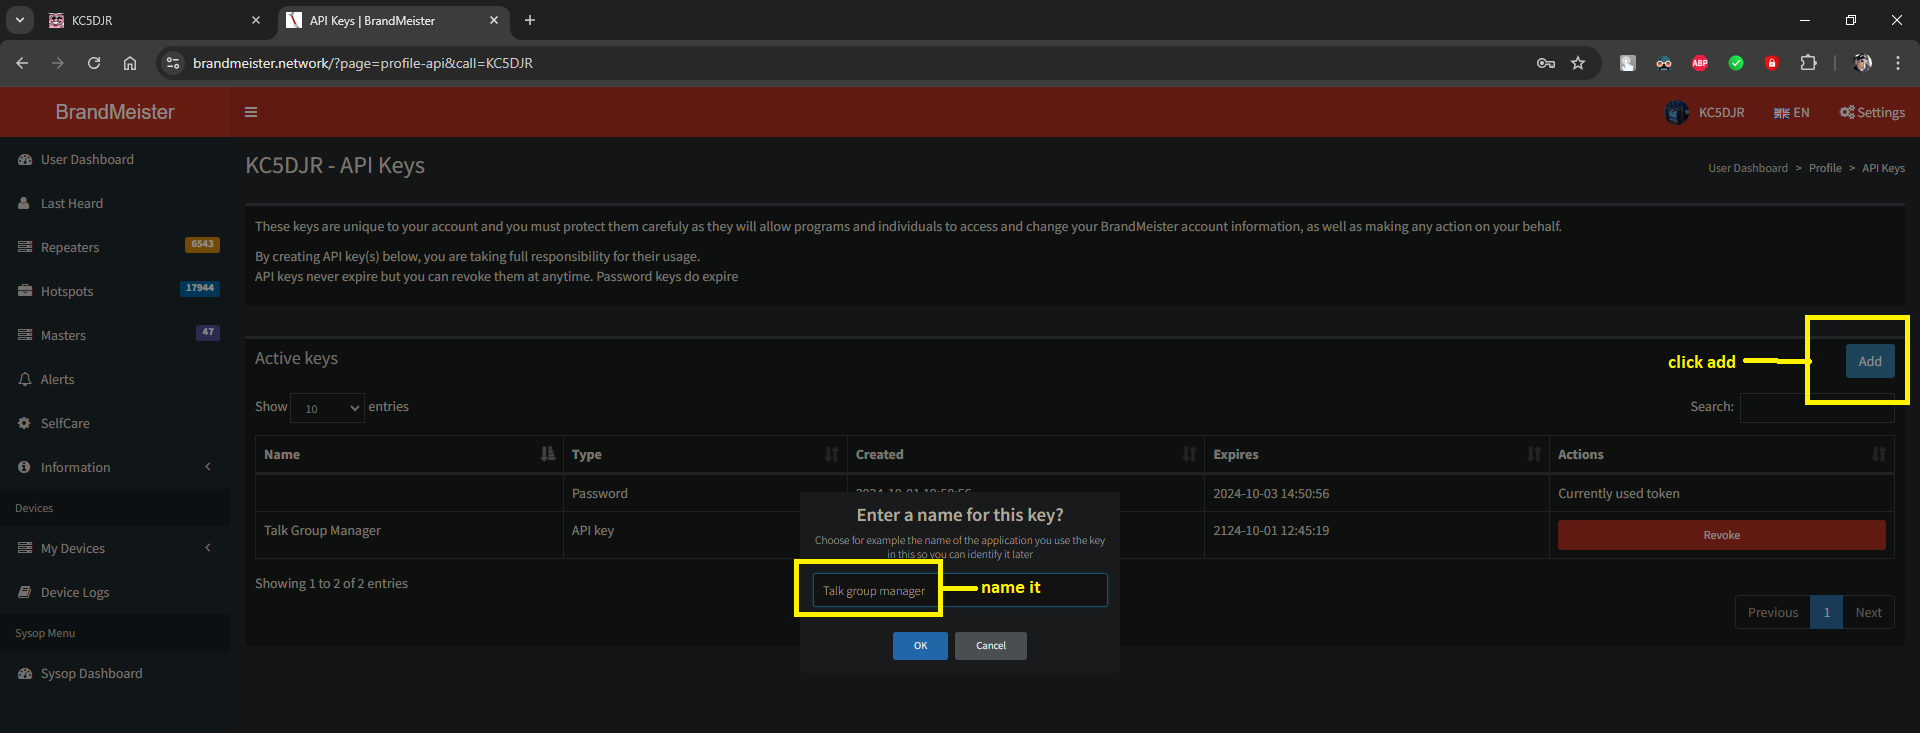Open a new browser tab
Screen dimensions: 1920x733
pyautogui.click(x=530, y=20)
